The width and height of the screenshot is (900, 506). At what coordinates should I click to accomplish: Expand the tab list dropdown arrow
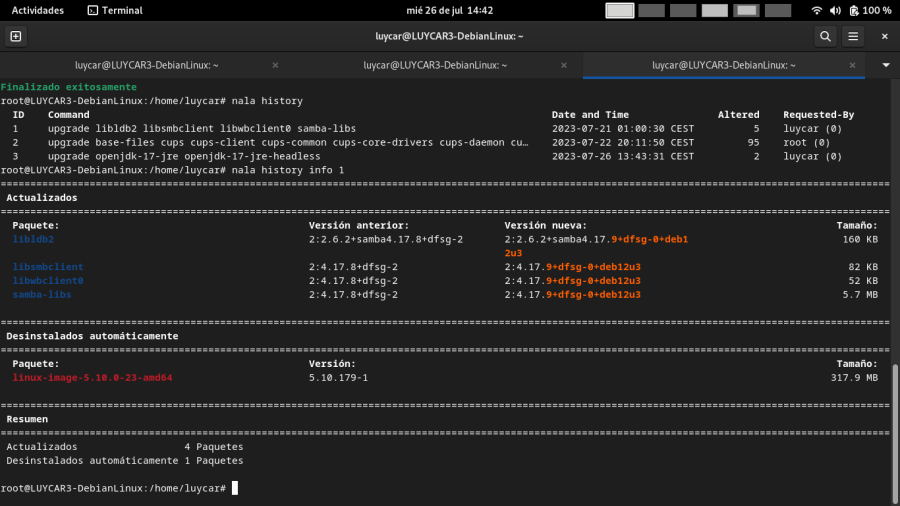(885, 65)
